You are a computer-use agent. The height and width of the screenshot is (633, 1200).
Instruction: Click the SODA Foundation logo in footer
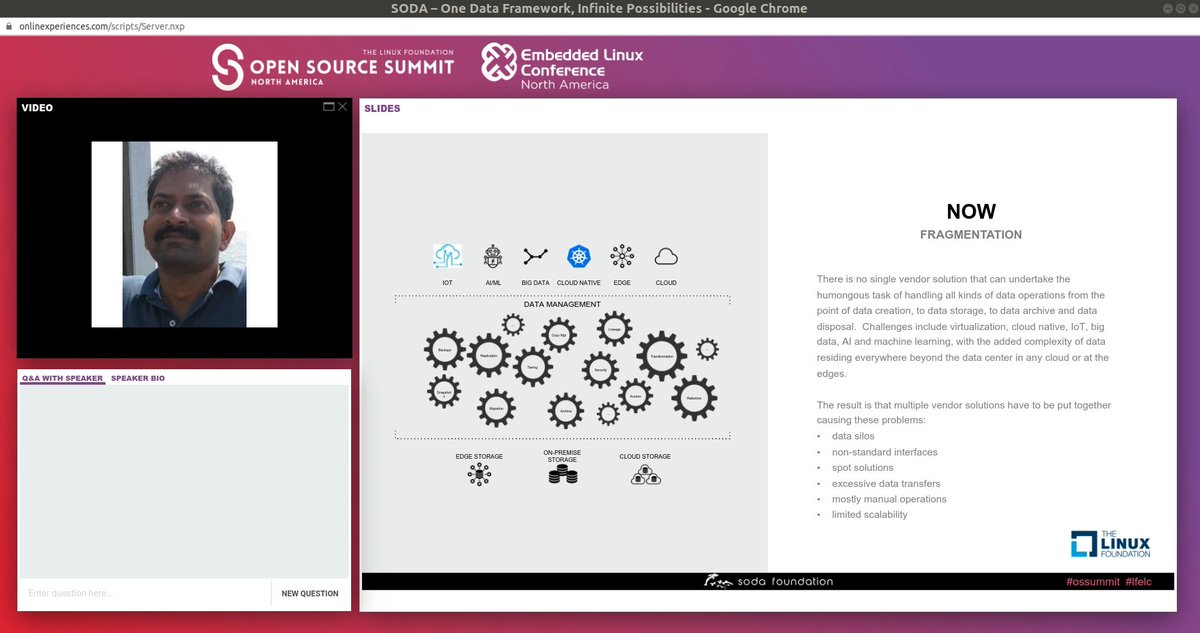tap(768, 581)
